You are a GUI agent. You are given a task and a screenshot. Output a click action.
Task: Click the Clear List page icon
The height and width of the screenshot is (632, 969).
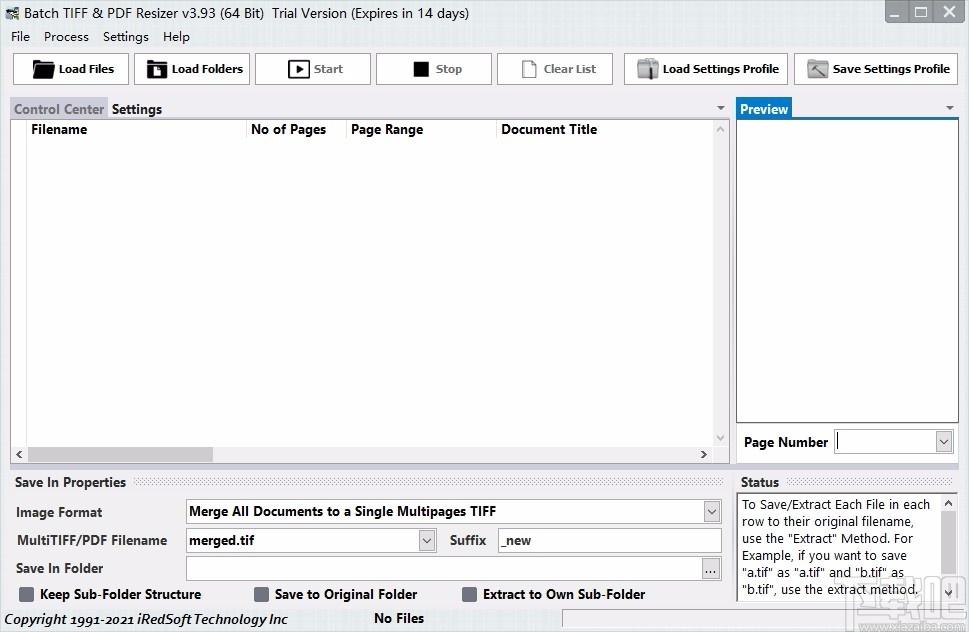point(529,69)
